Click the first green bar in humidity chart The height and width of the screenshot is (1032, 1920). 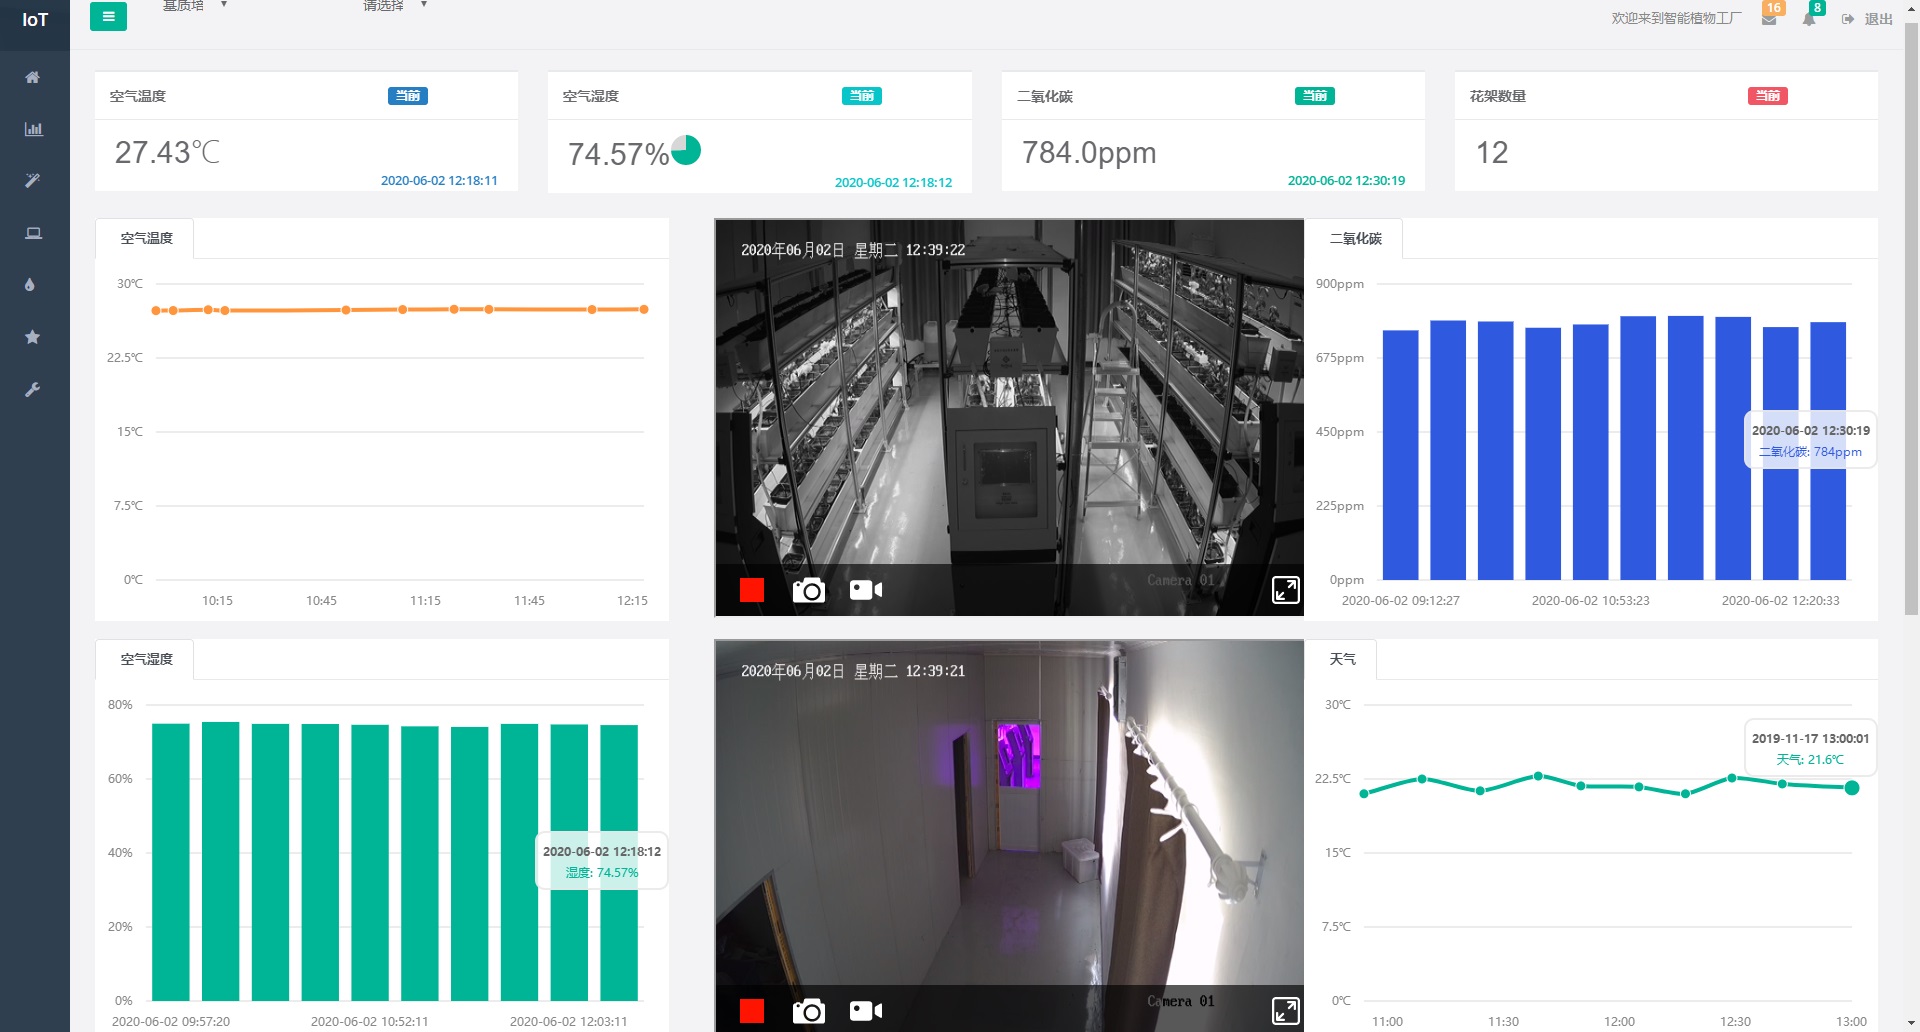(171, 862)
